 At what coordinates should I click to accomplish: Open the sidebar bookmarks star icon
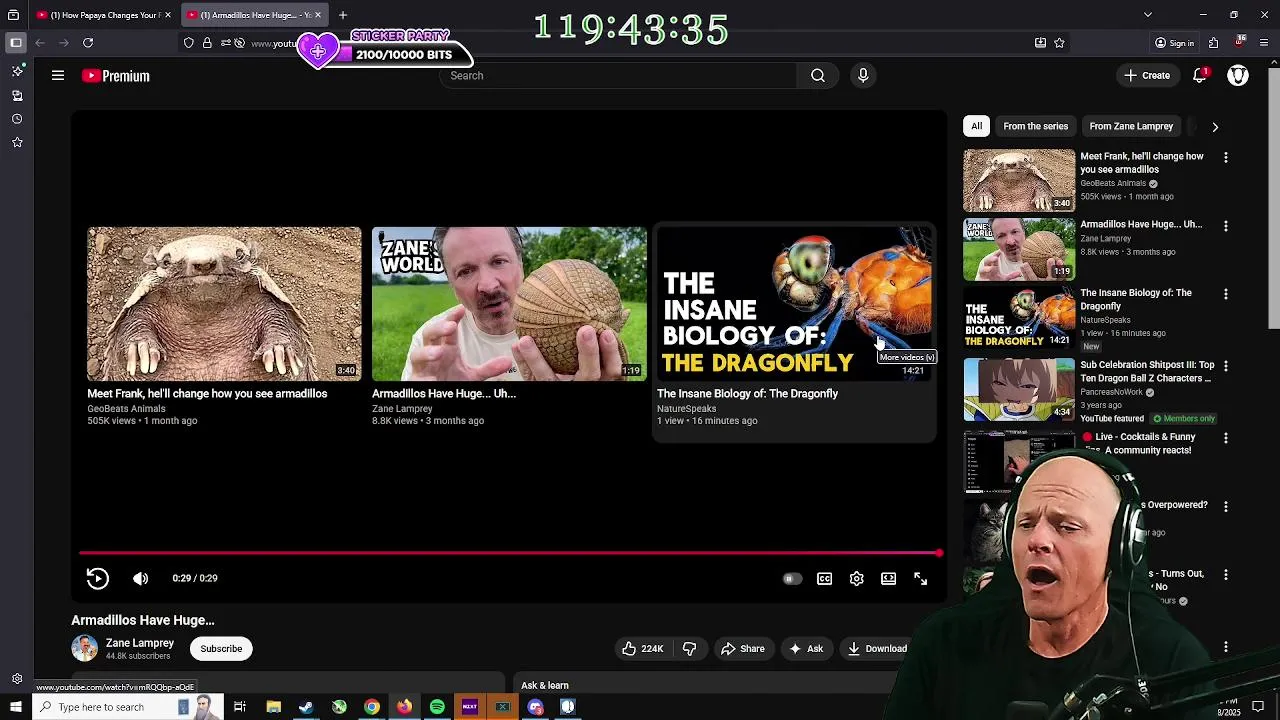tap(17, 143)
